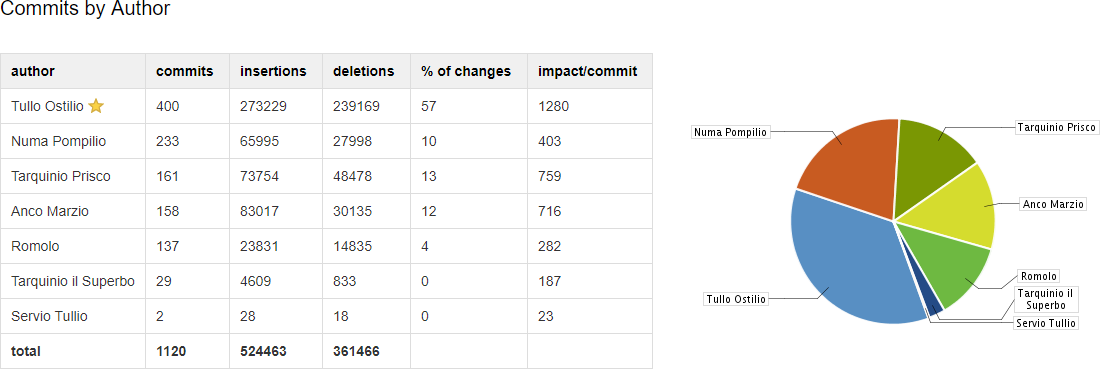Click the gold star next to Tullo Ostilio
The height and width of the screenshot is (369, 1100).
96,107
